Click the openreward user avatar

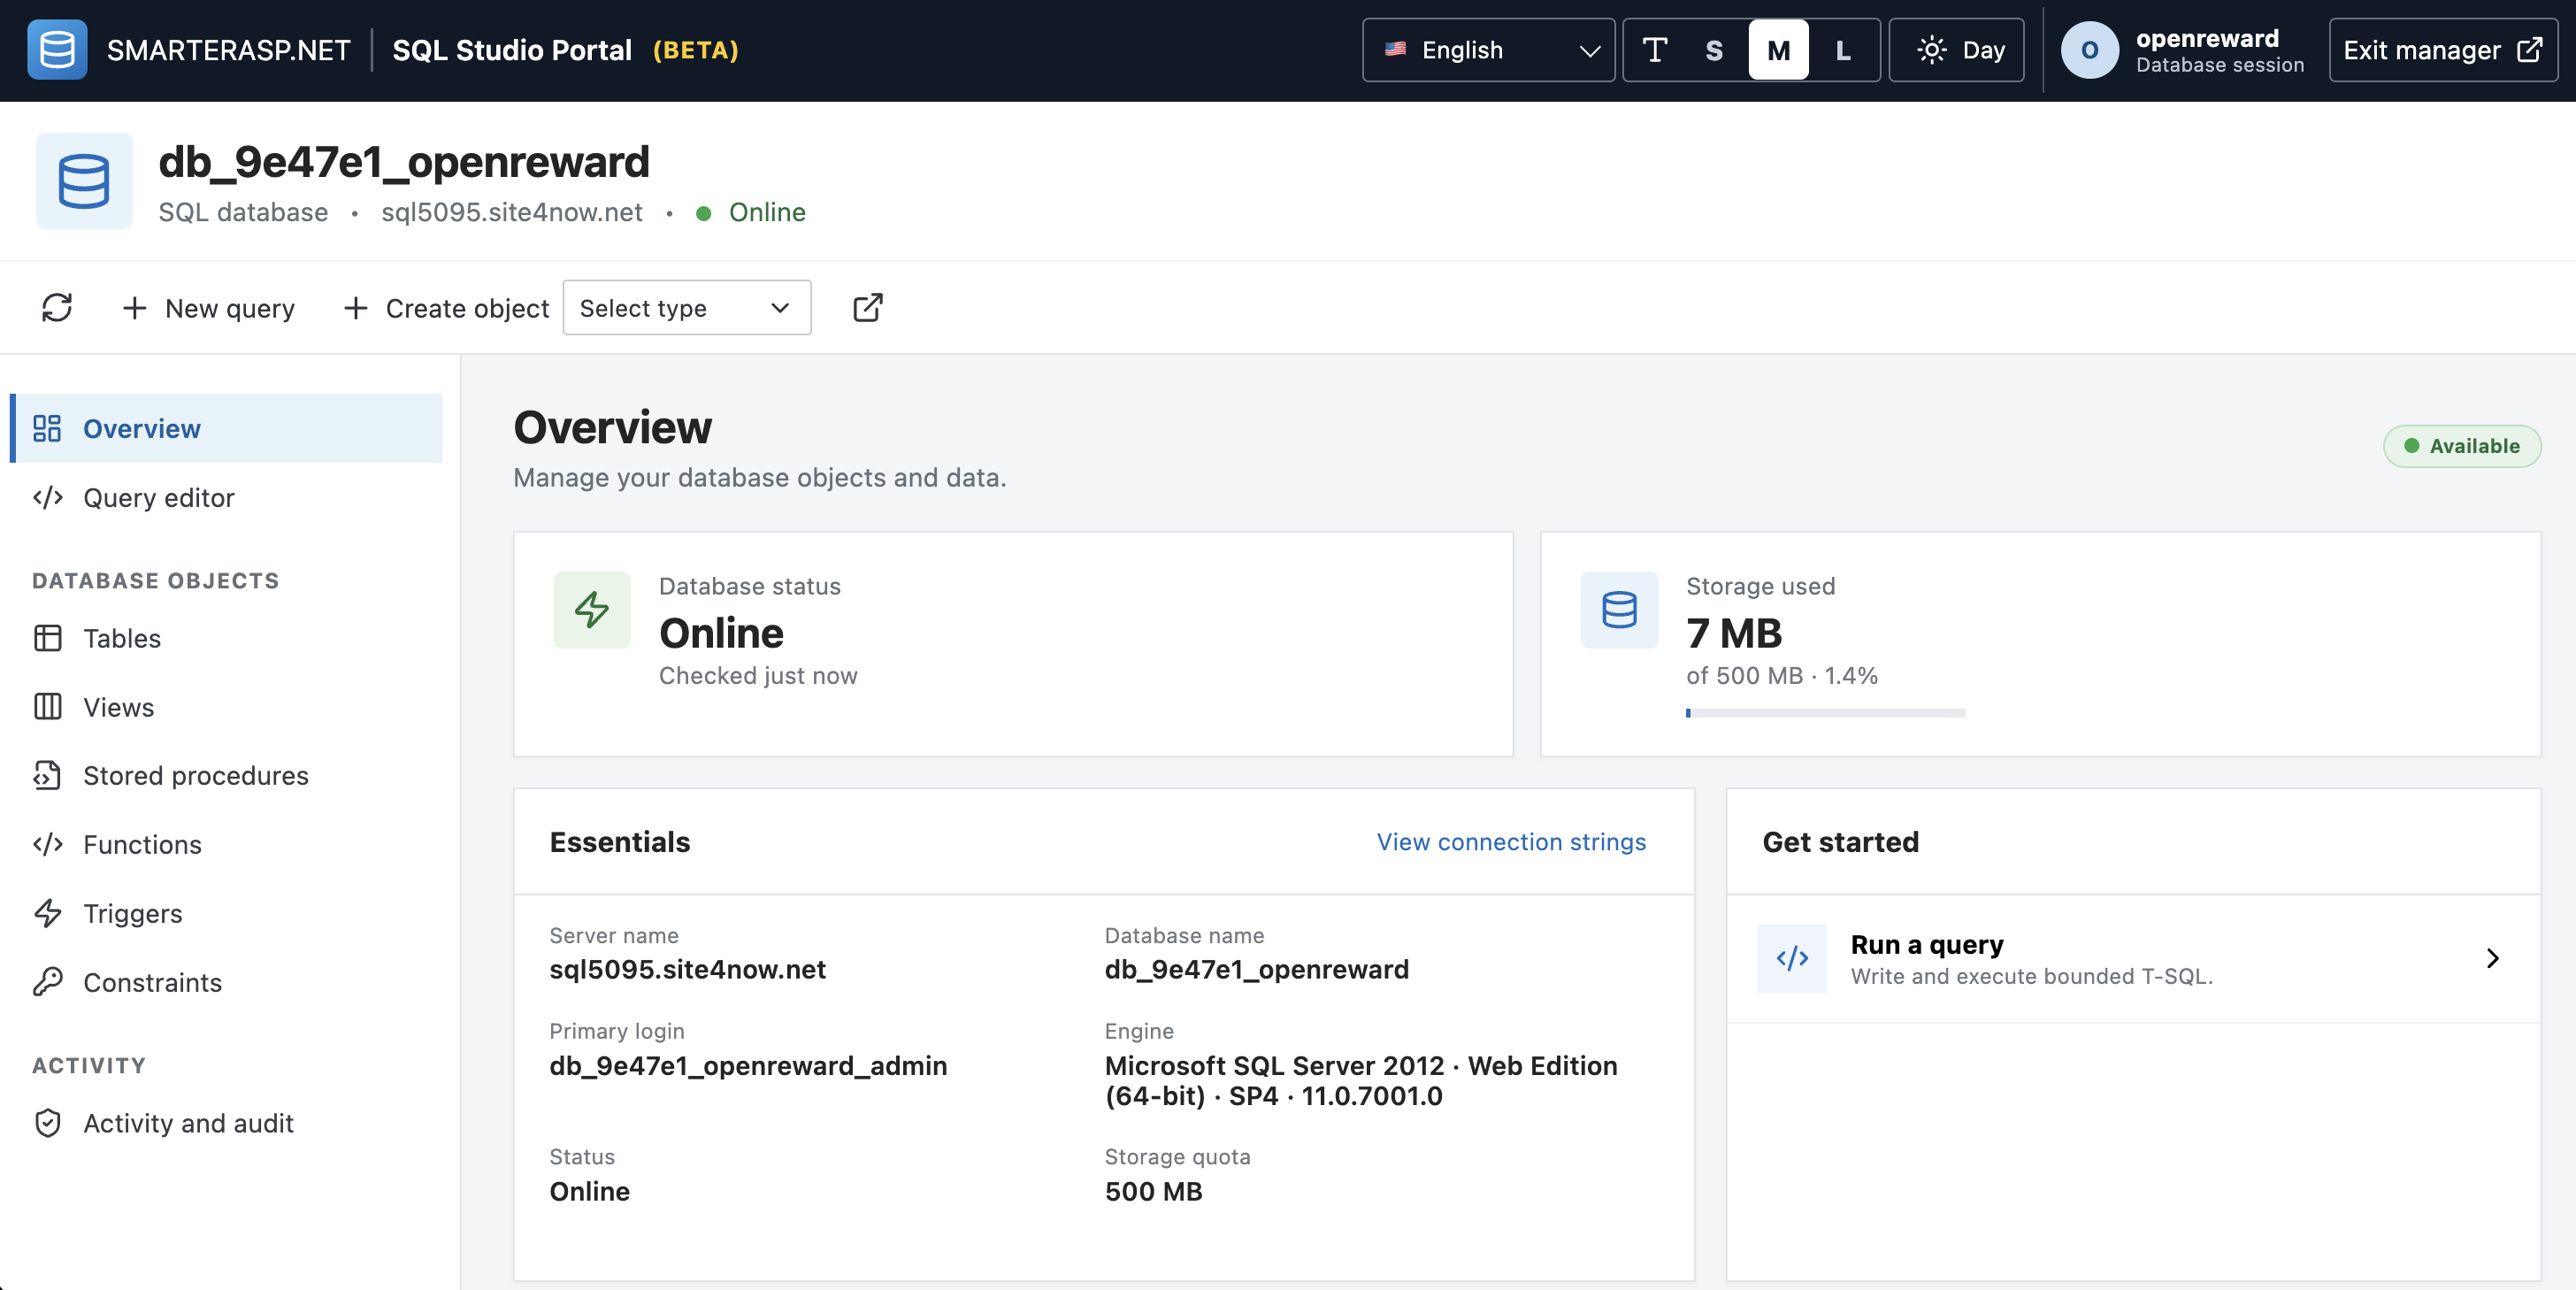point(2089,50)
